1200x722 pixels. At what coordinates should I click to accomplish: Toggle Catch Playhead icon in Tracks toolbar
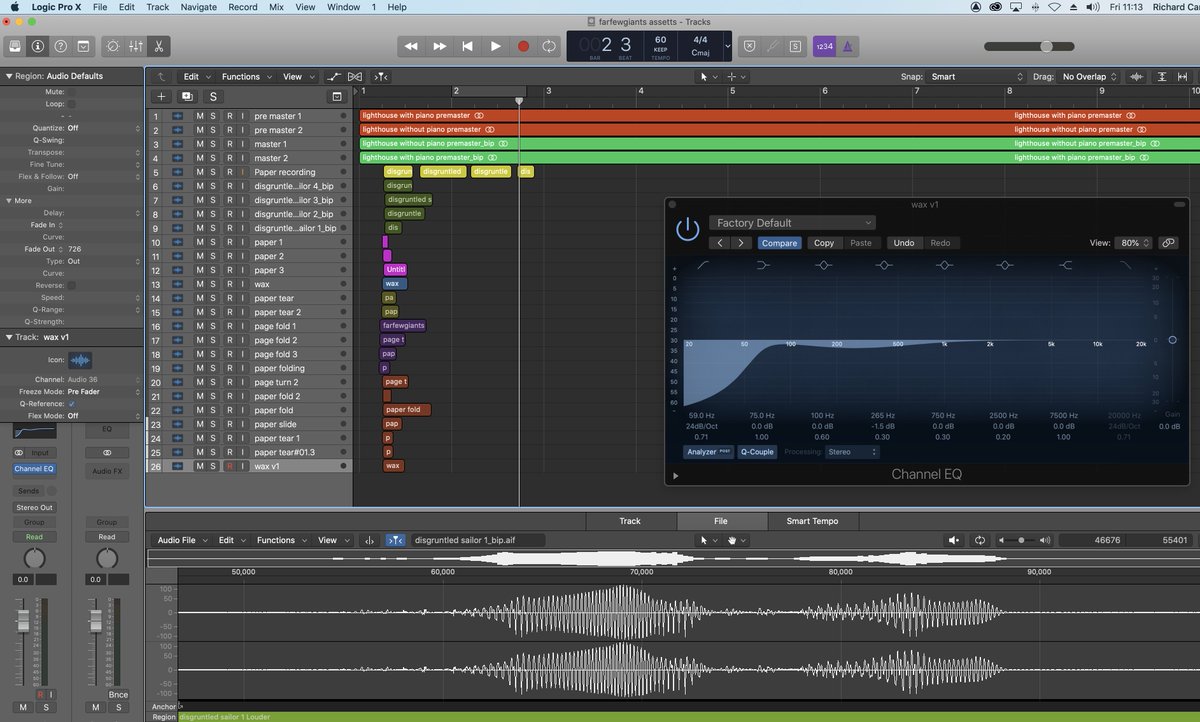tap(381, 77)
